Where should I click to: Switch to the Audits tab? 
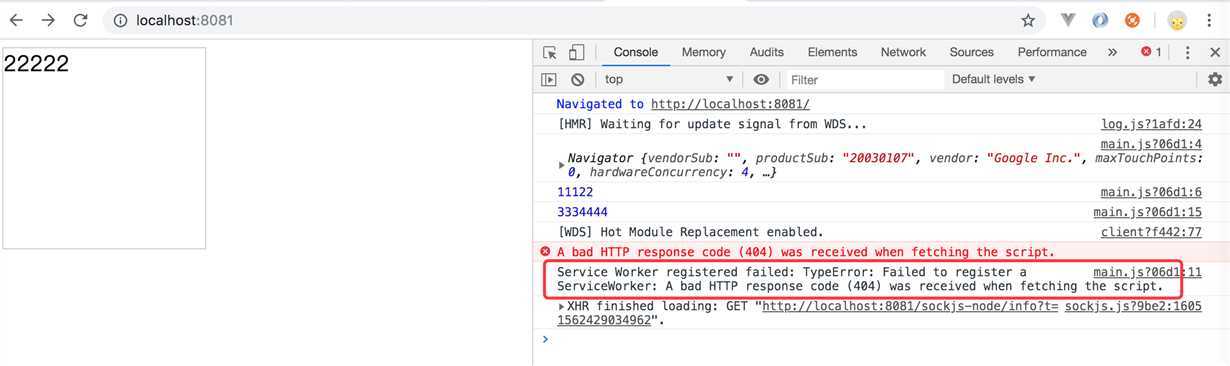click(767, 52)
